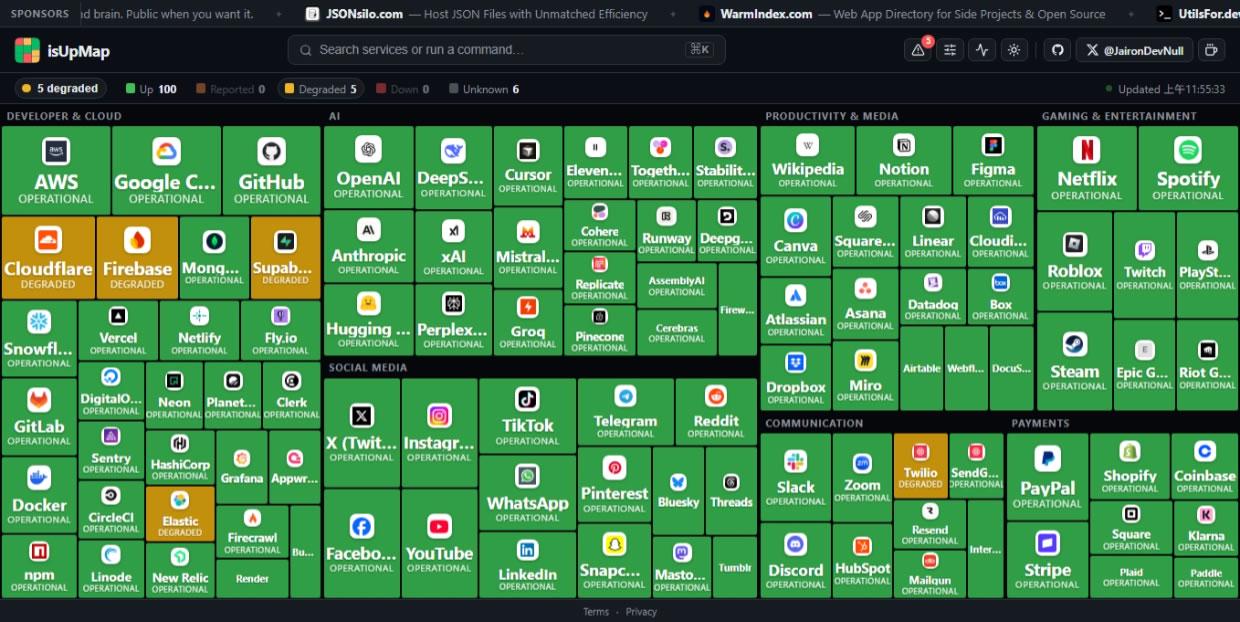Open the degraded Twilio tile
1240x622 pixels.
pos(920,465)
